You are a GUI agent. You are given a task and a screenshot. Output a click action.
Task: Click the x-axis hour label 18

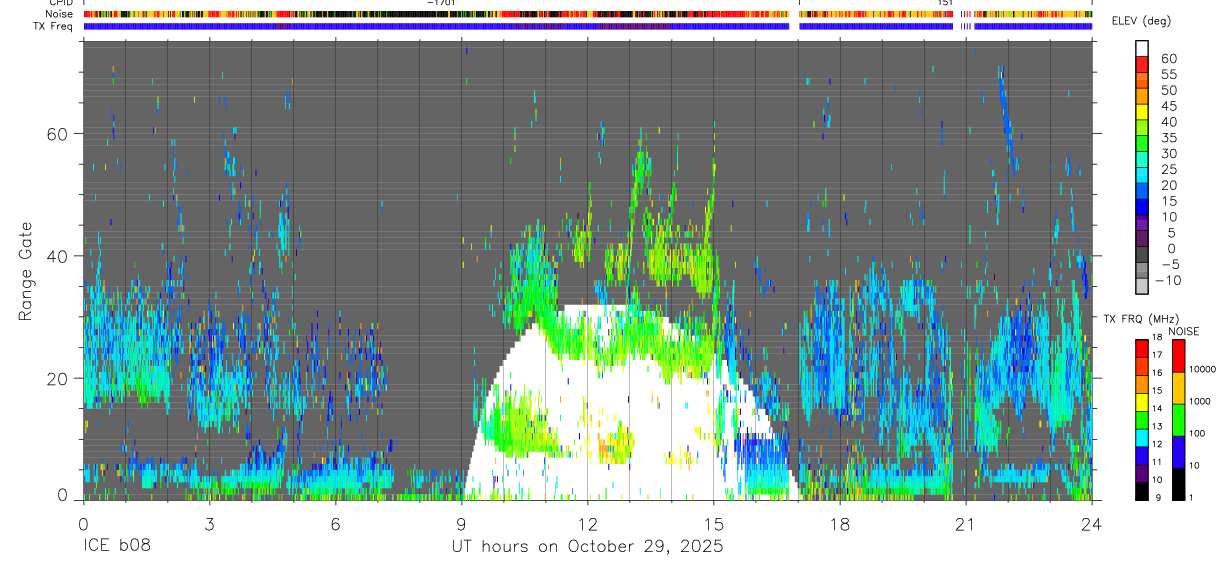click(x=840, y=523)
